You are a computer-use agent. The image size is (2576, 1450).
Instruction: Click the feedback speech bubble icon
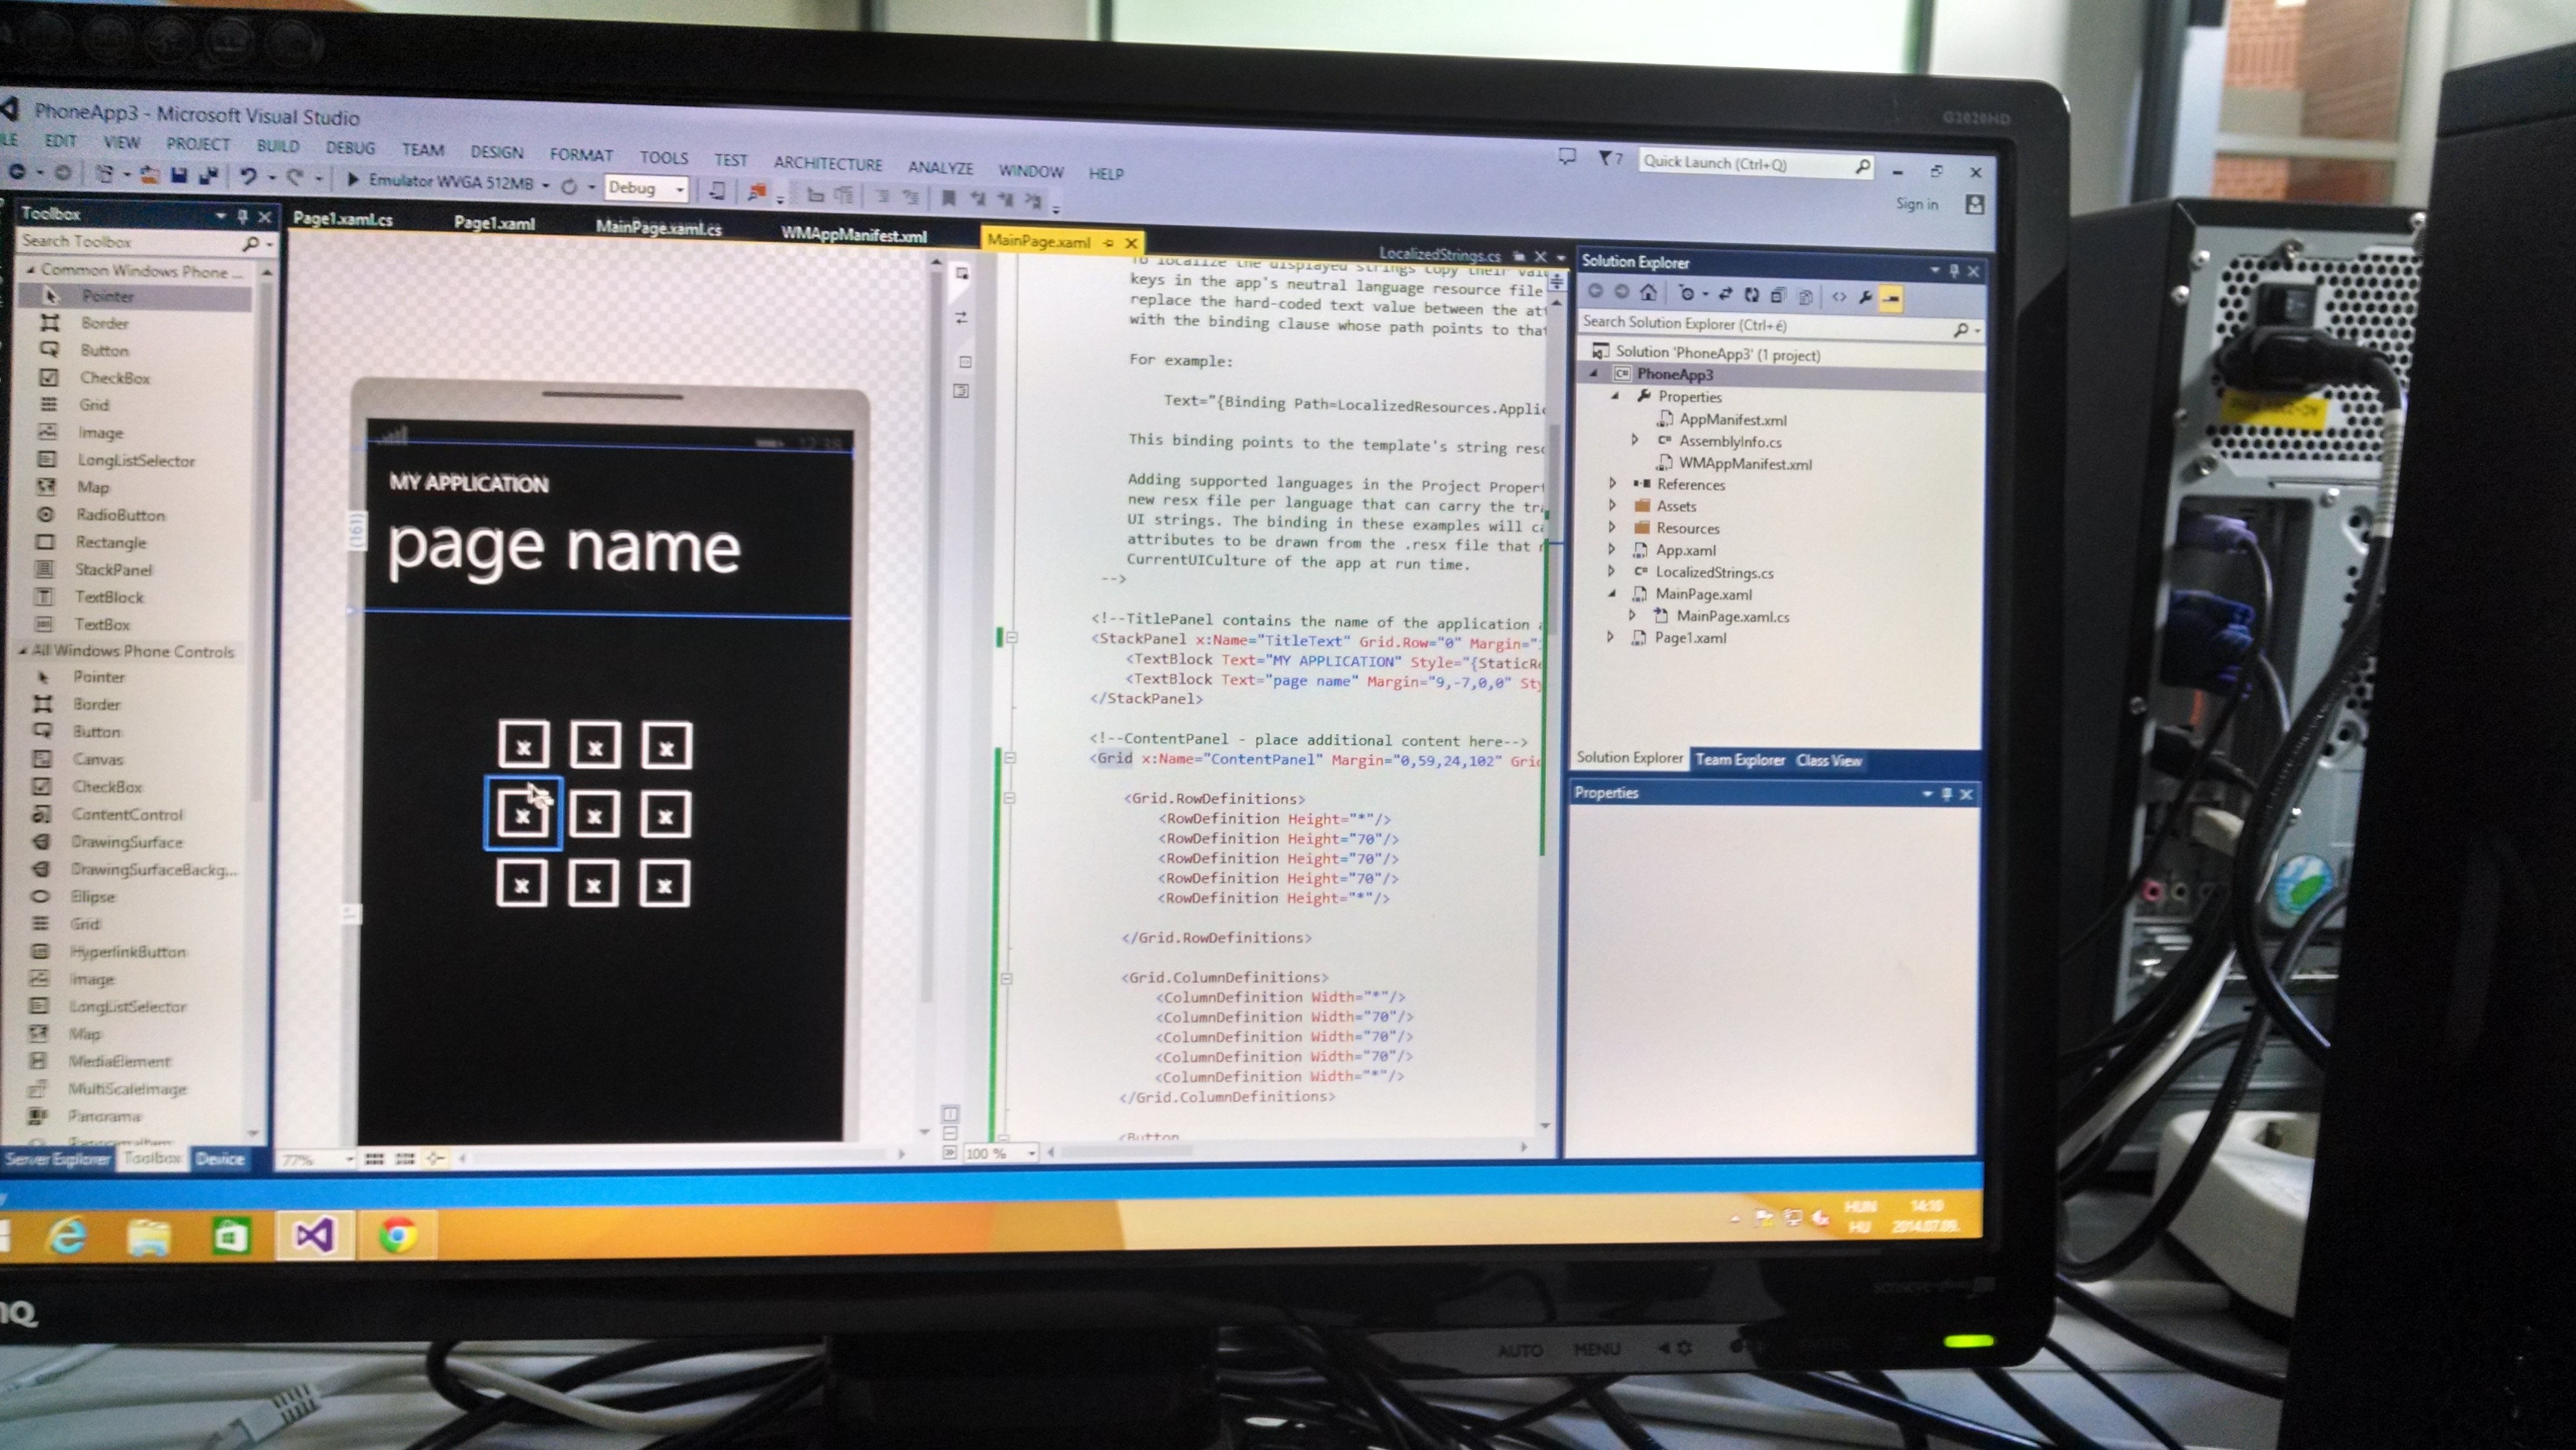point(1567,156)
